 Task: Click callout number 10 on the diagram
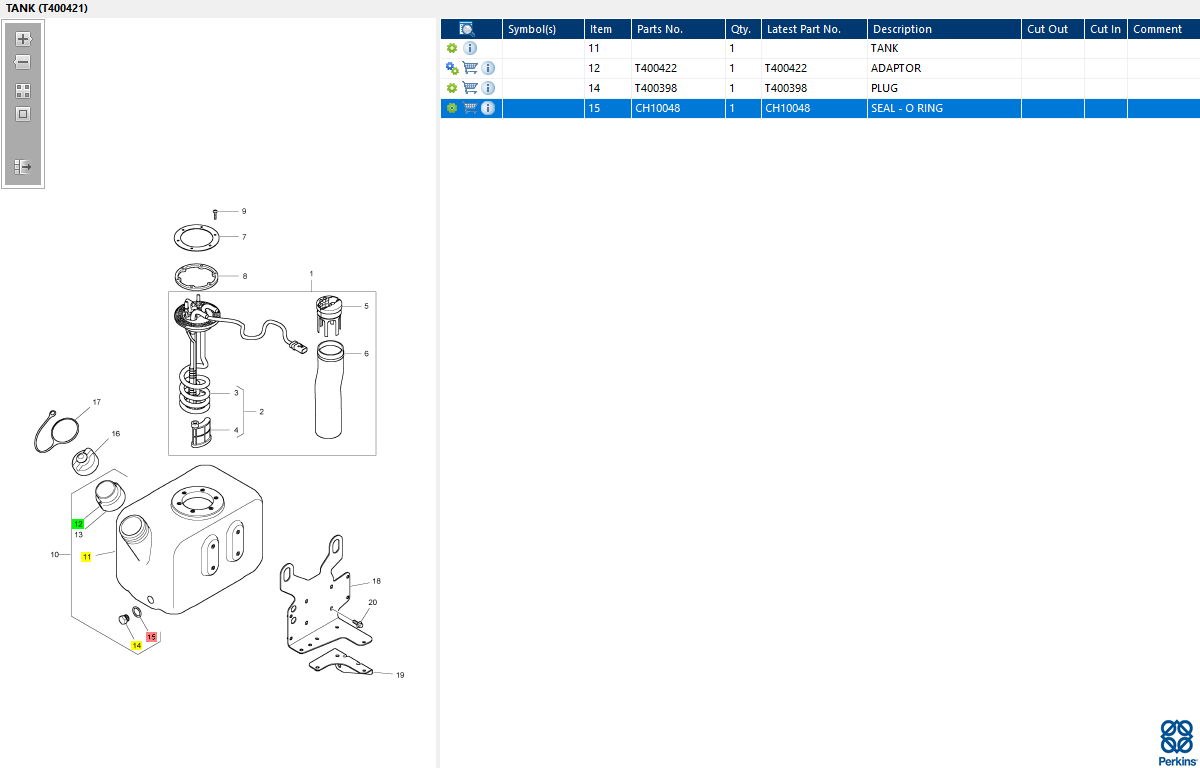point(55,554)
